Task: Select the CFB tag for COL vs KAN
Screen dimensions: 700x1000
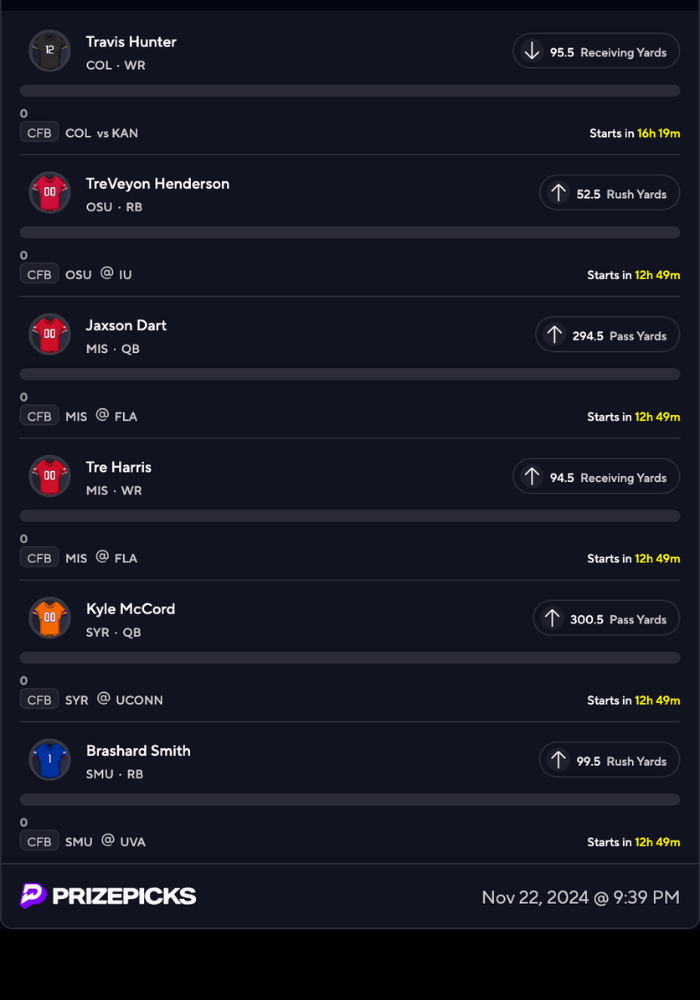Action: (39, 133)
